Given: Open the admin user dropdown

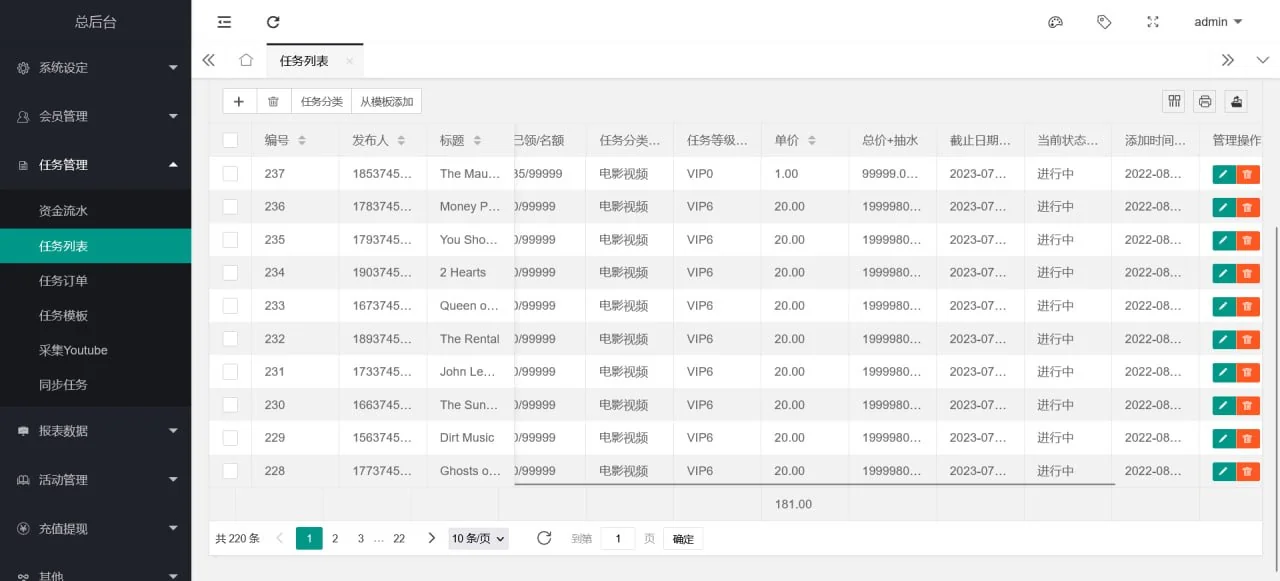Looking at the screenshot, I should tap(1218, 22).
